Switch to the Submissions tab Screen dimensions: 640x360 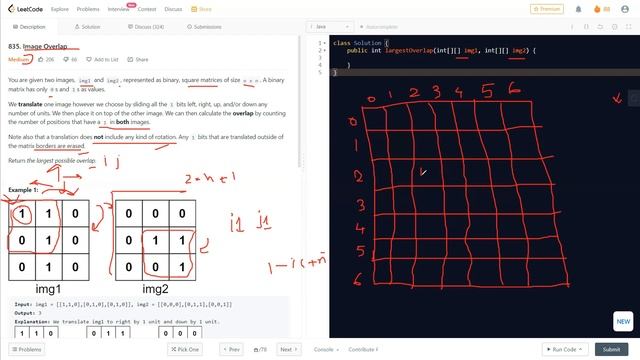204,27
